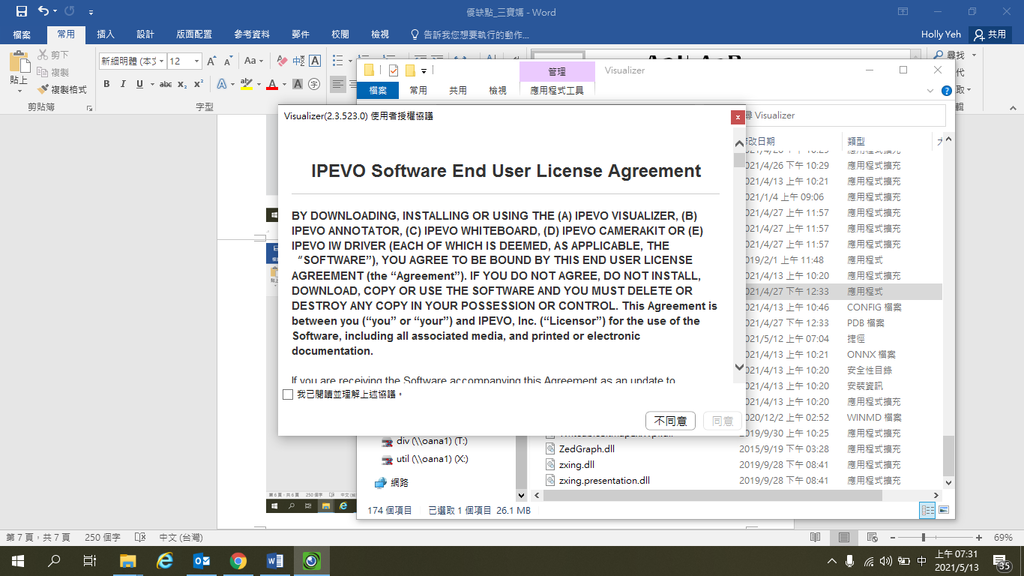Toggle subscript formatting
The height and width of the screenshot is (576, 1024).
click(x=182, y=84)
